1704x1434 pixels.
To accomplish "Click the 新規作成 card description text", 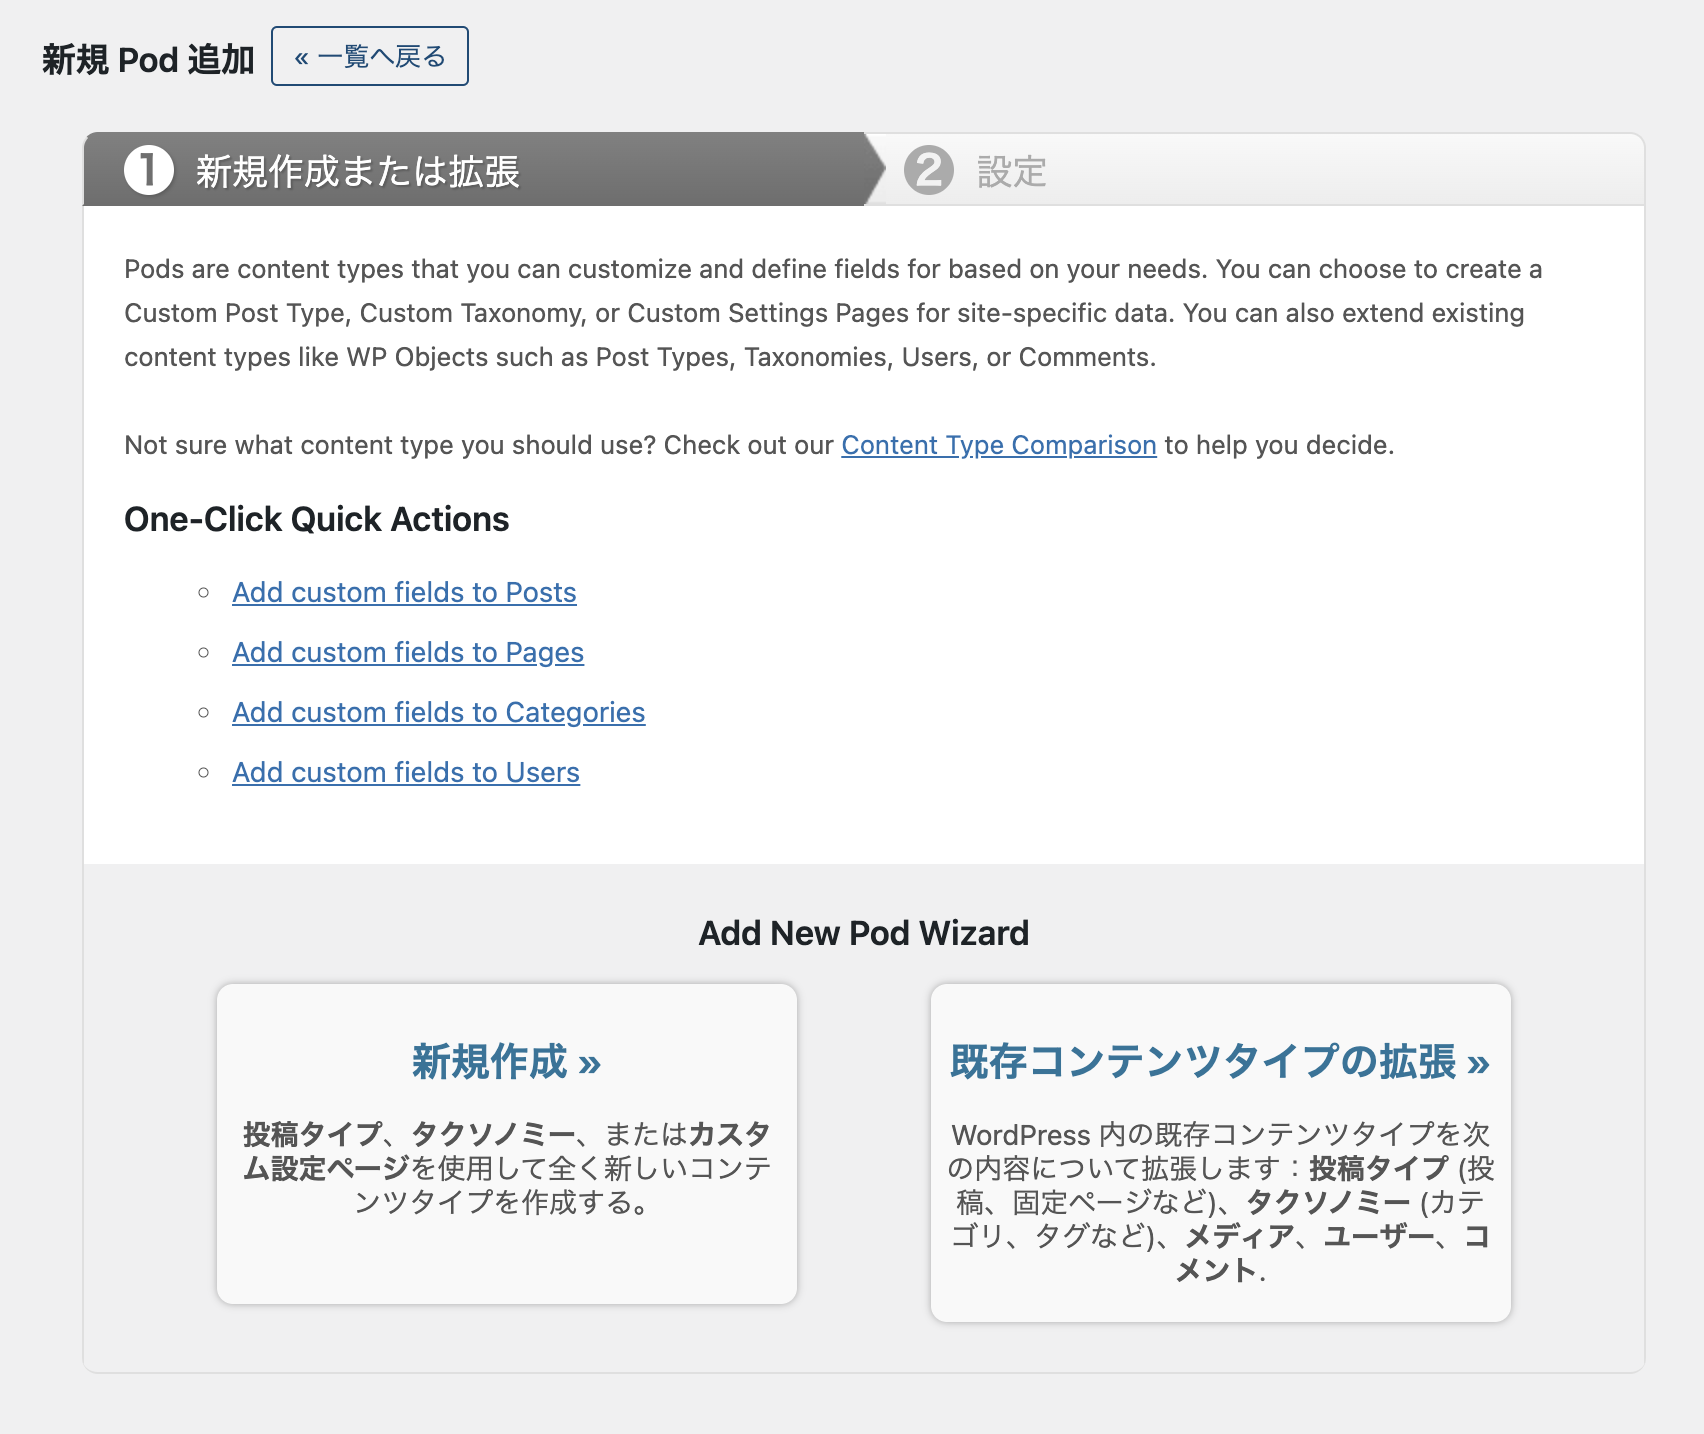I will (x=506, y=1168).
